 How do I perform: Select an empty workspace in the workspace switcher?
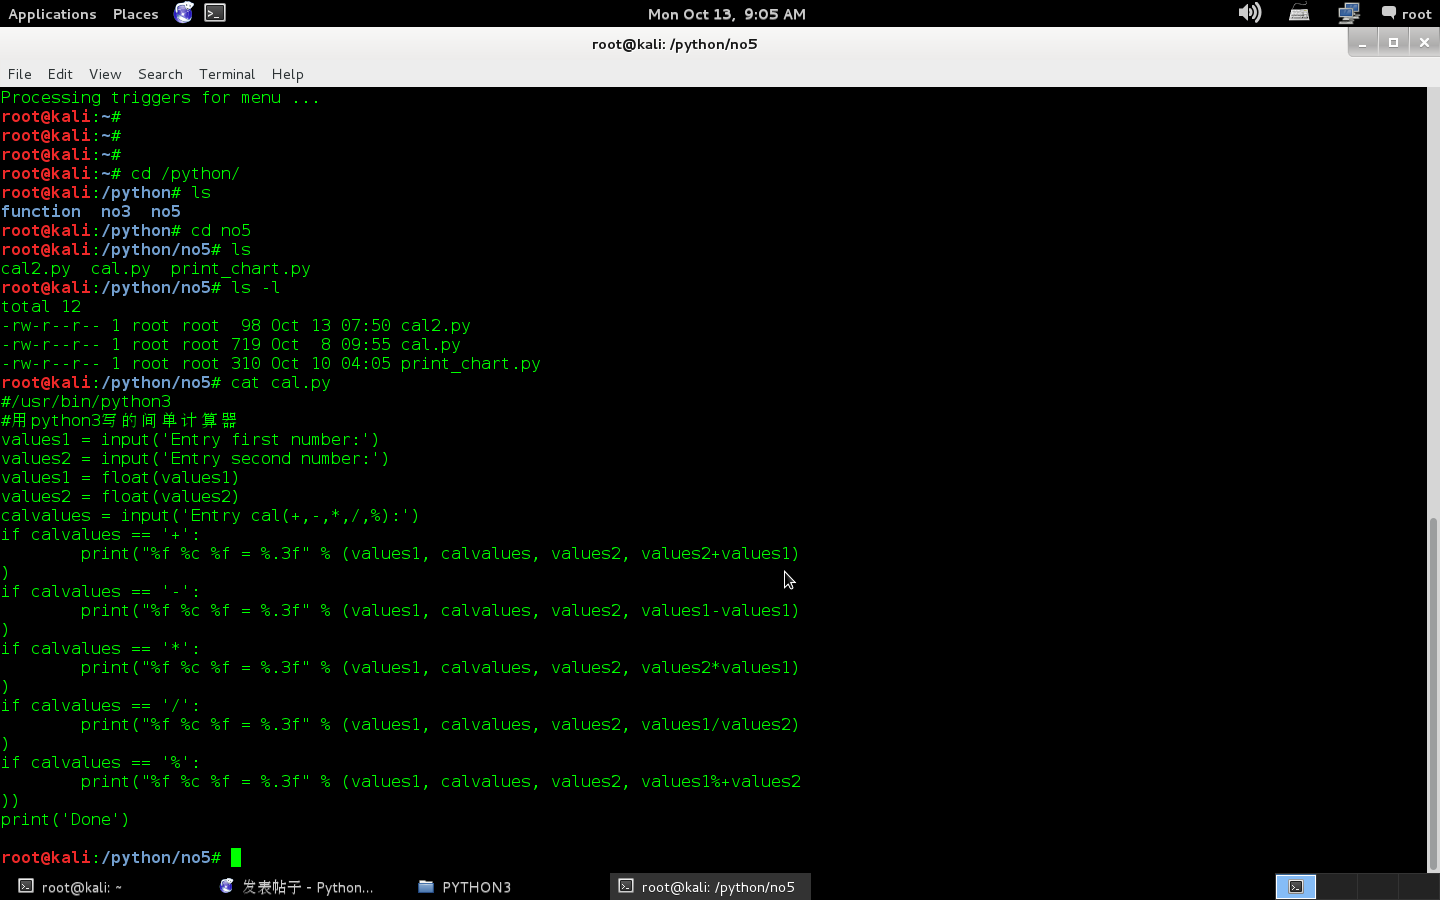pos(1335,886)
